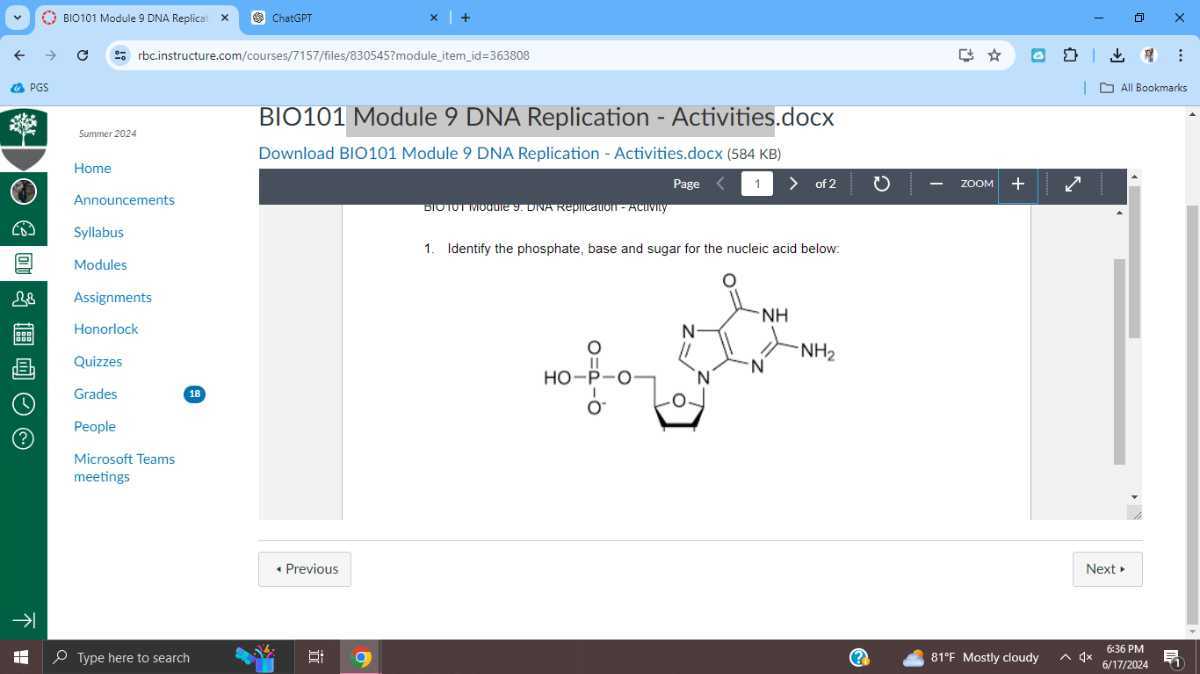Screen dimensions: 1200x674
Task: Download BIO101 Module 9 DNA Replication file
Action: click(x=490, y=153)
